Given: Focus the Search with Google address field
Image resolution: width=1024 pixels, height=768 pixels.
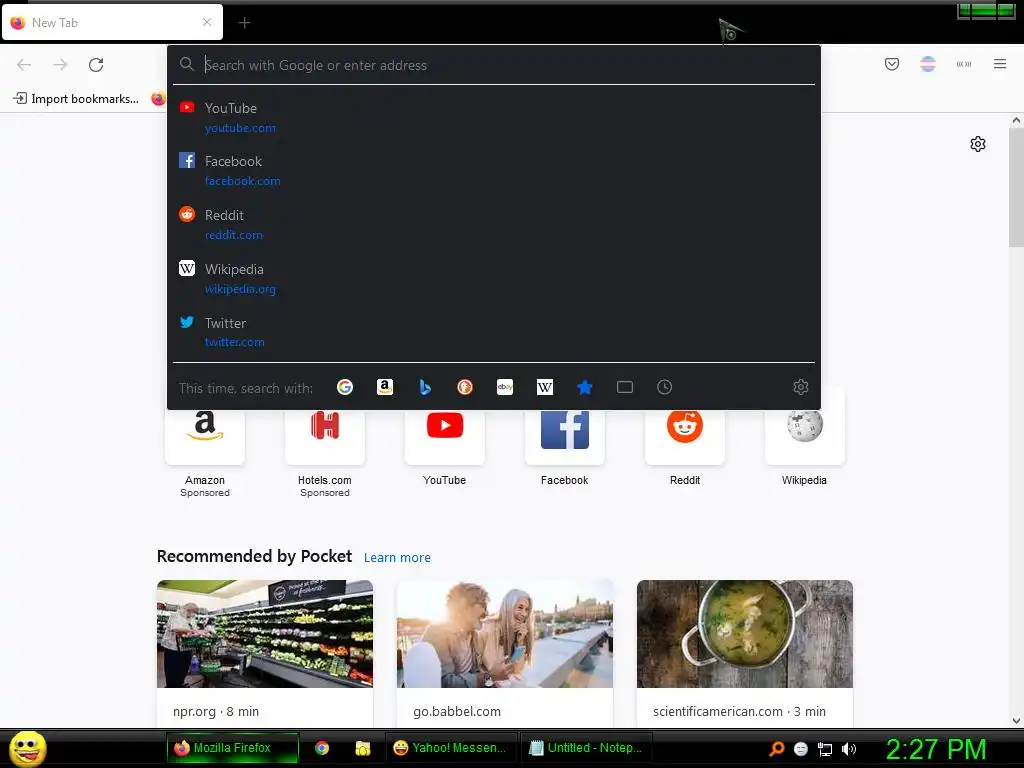Looking at the screenshot, I should point(494,65).
